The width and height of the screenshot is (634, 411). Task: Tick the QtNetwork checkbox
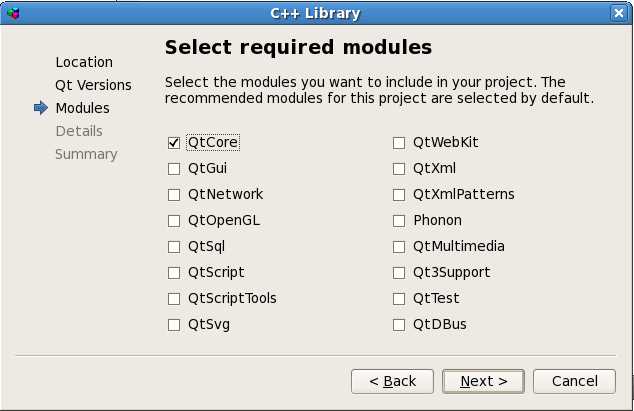[x=174, y=195]
